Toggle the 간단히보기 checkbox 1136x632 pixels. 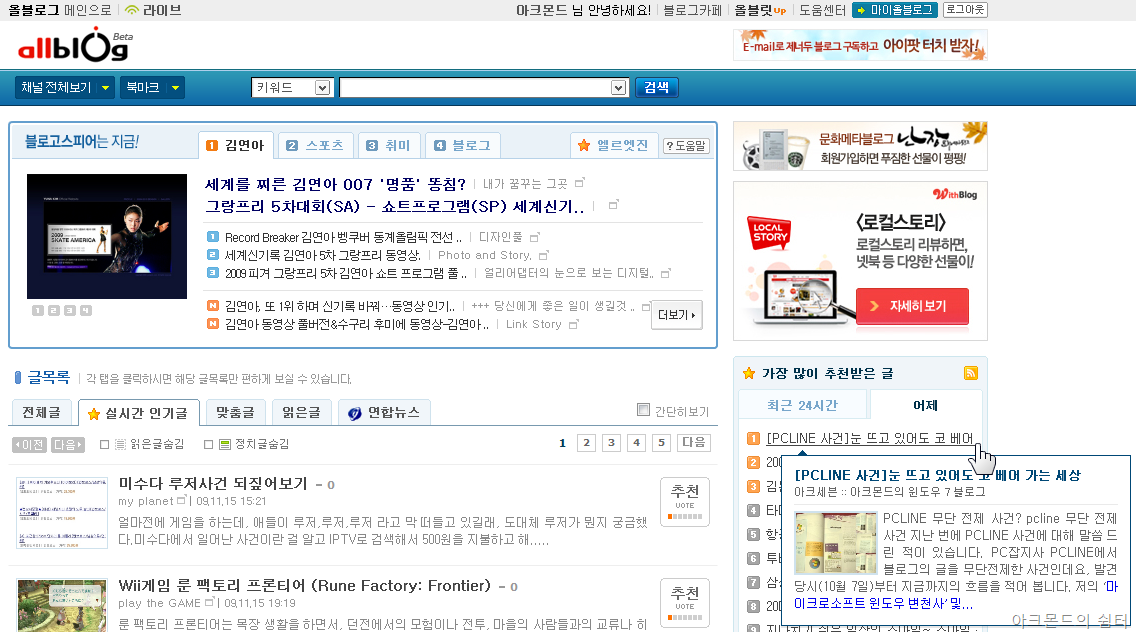(643, 409)
